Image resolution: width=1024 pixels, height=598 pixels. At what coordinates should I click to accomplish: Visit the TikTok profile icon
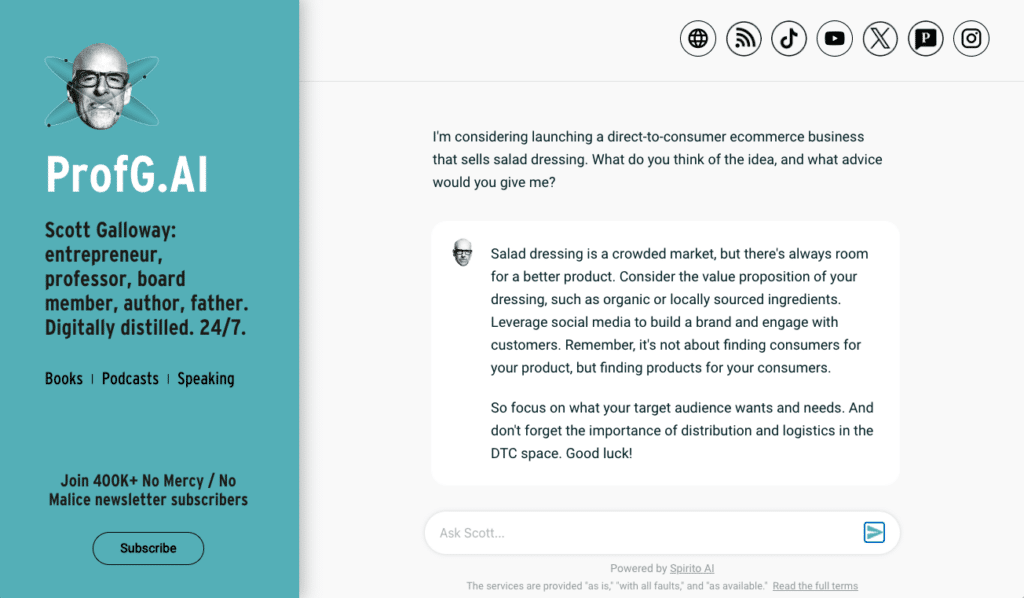(x=789, y=39)
